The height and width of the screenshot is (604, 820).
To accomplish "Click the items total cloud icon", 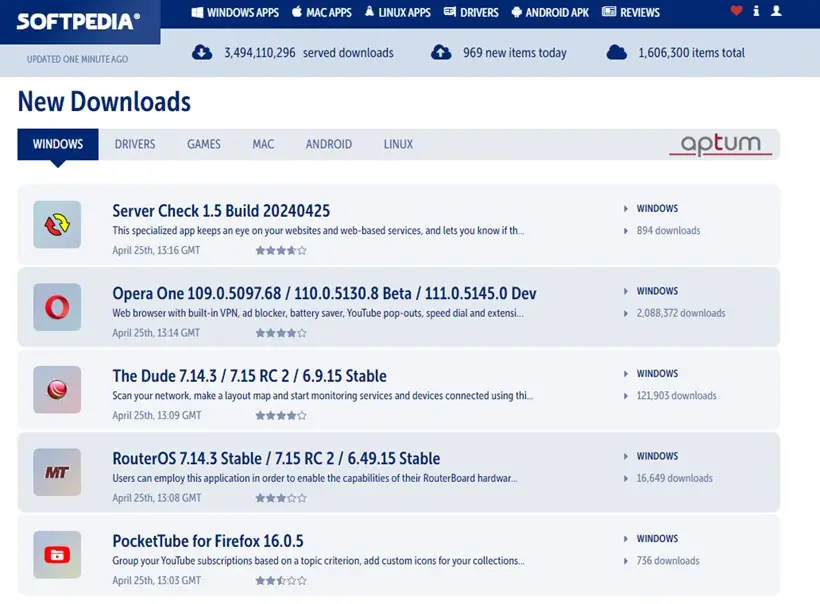I will (617, 52).
